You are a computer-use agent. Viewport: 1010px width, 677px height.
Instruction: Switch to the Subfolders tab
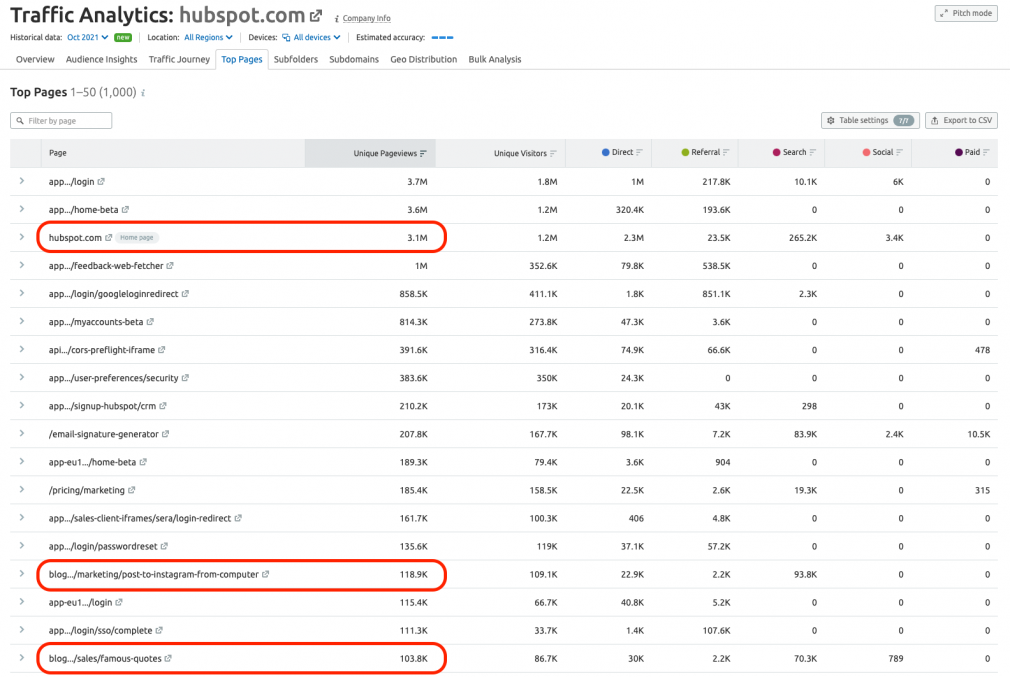[296, 59]
